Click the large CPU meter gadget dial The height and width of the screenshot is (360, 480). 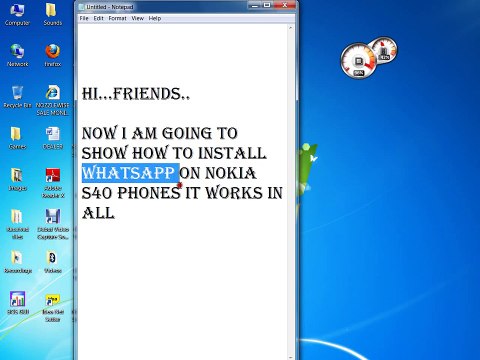tap(358, 61)
